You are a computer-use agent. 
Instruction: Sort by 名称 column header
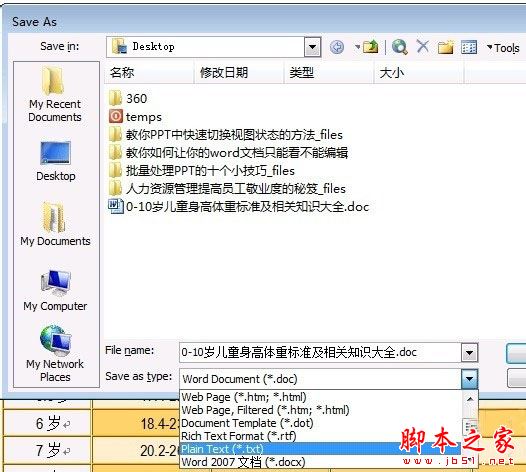(x=150, y=72)
